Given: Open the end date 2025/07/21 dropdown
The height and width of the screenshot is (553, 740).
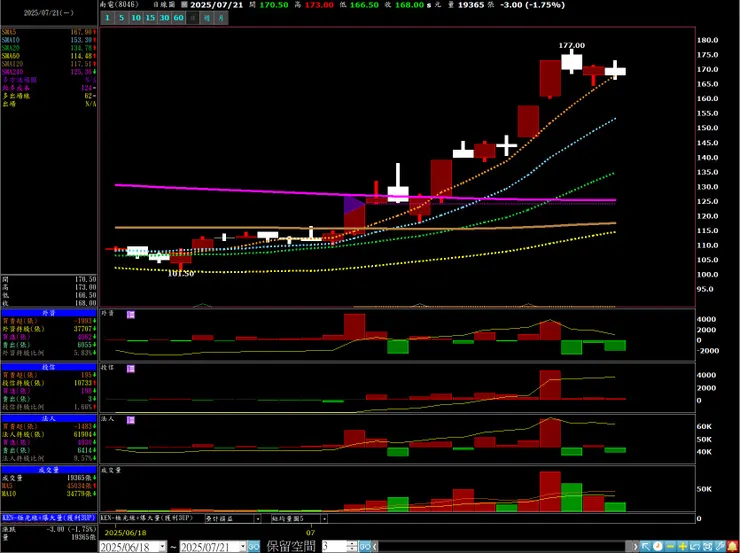Looking at the screenshot, I should [x=243, y=546].
